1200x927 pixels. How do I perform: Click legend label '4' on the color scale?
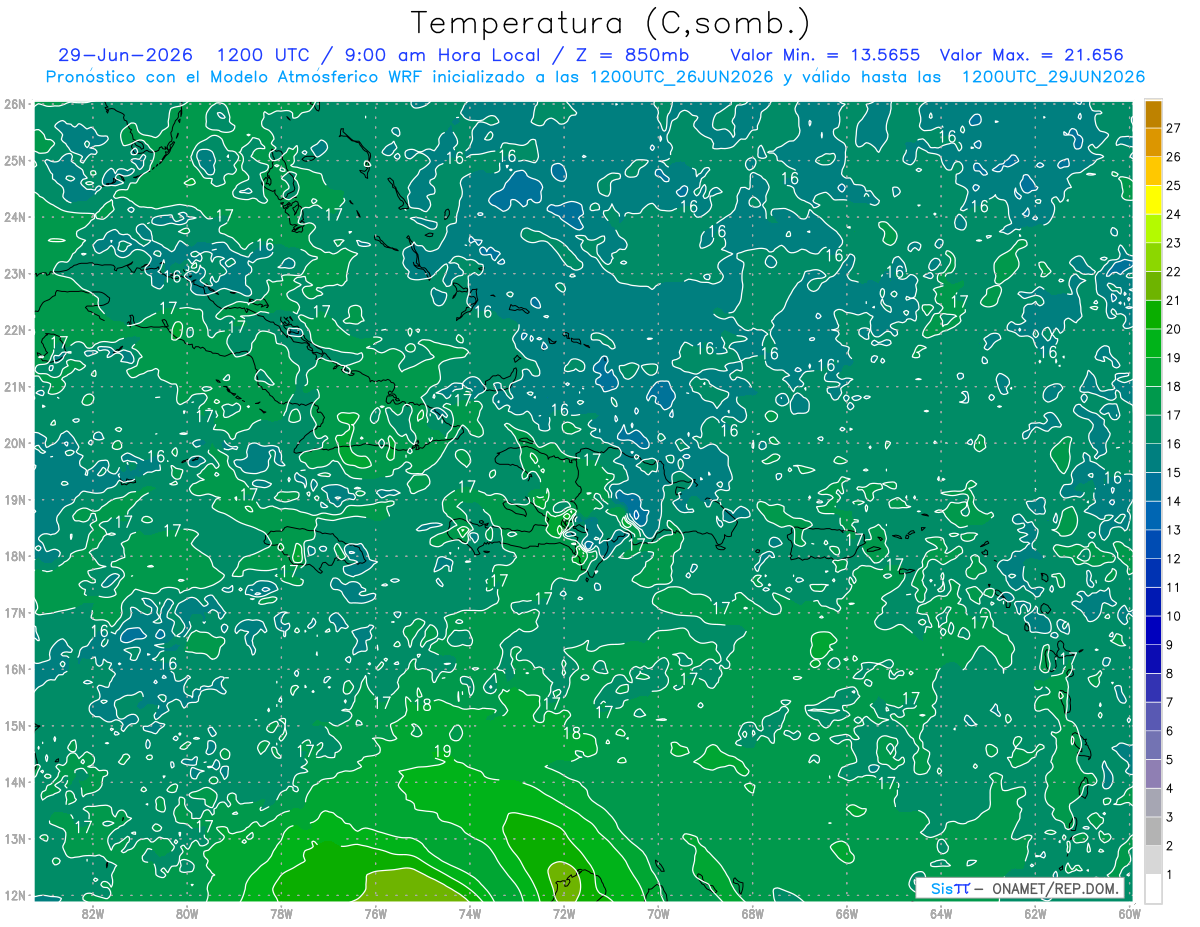point(1170,788)
